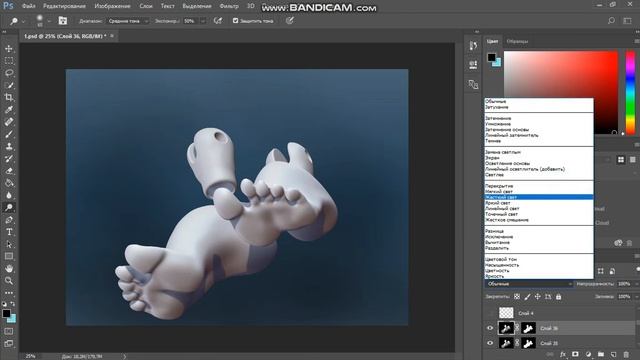640x360 pixels.
Task: Select the Lasso tool
Action: 9,73
